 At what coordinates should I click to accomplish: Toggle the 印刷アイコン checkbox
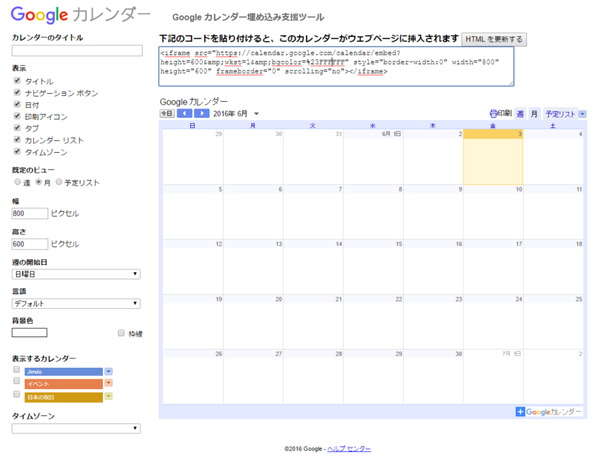pyautogui.click(x=17, y=116)
